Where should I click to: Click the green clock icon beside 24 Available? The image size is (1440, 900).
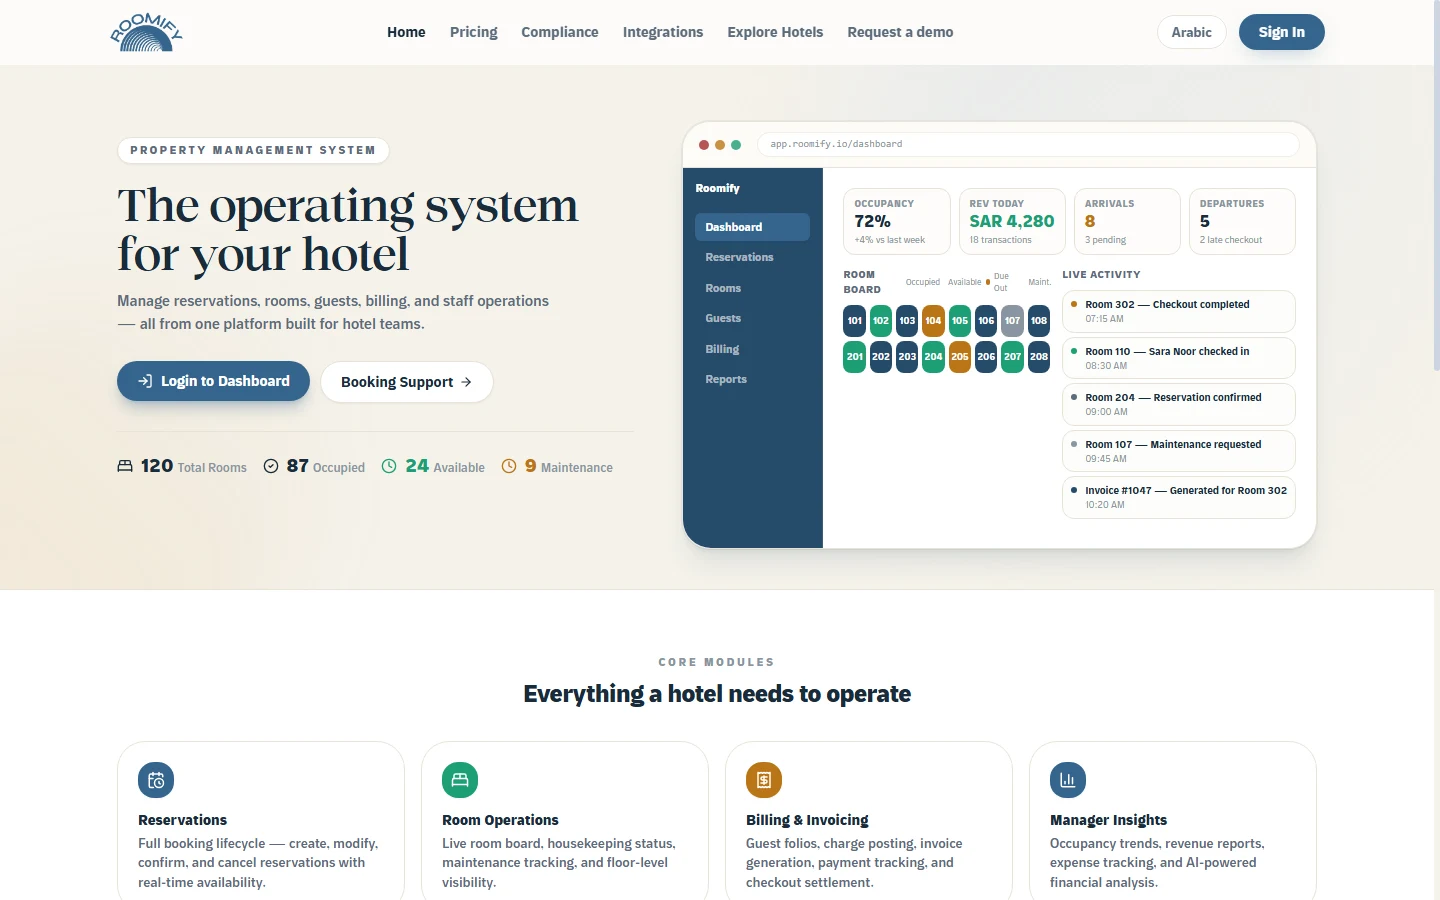(x=389, y=466)
